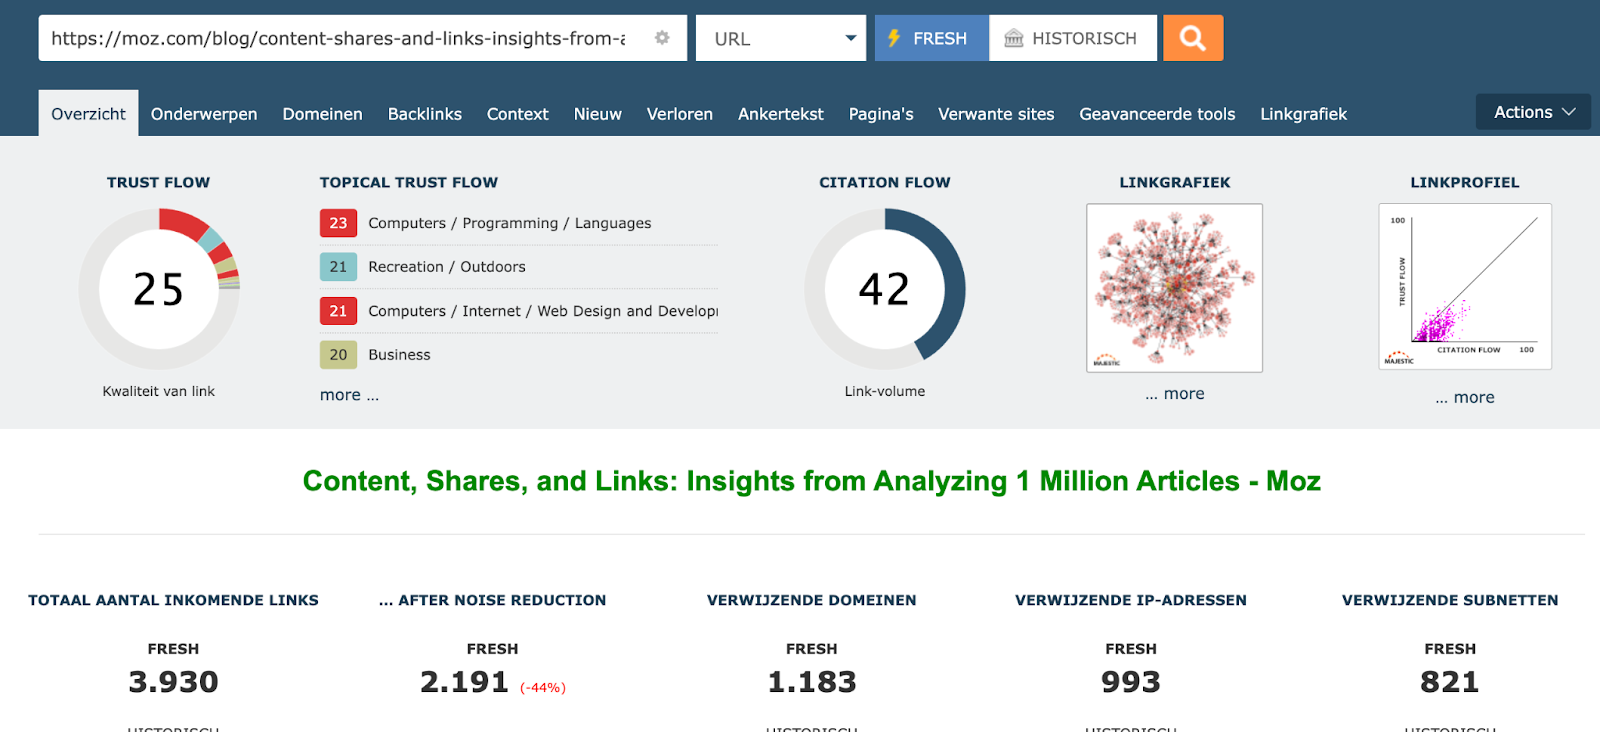Click the TOTAAL AANTAL INKOMENDE LINKS heading
Image resolution: width=1600 pixels, height=732 pixels.
pos(173,600)
